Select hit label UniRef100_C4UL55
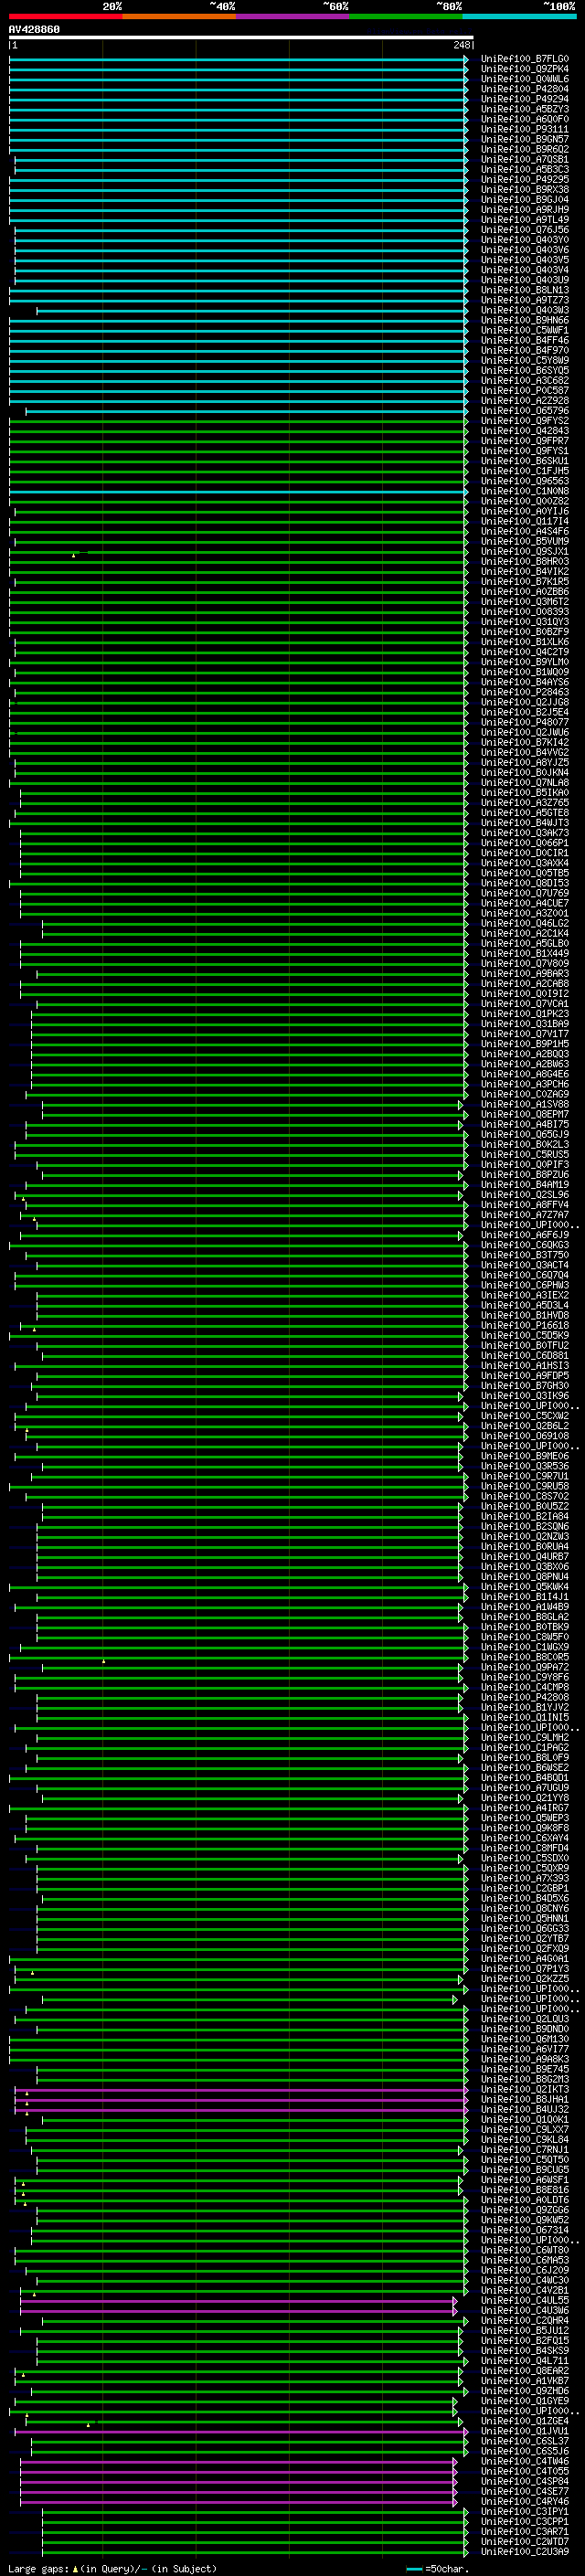Screen dimensions: 585x2576 (525, 2300)
